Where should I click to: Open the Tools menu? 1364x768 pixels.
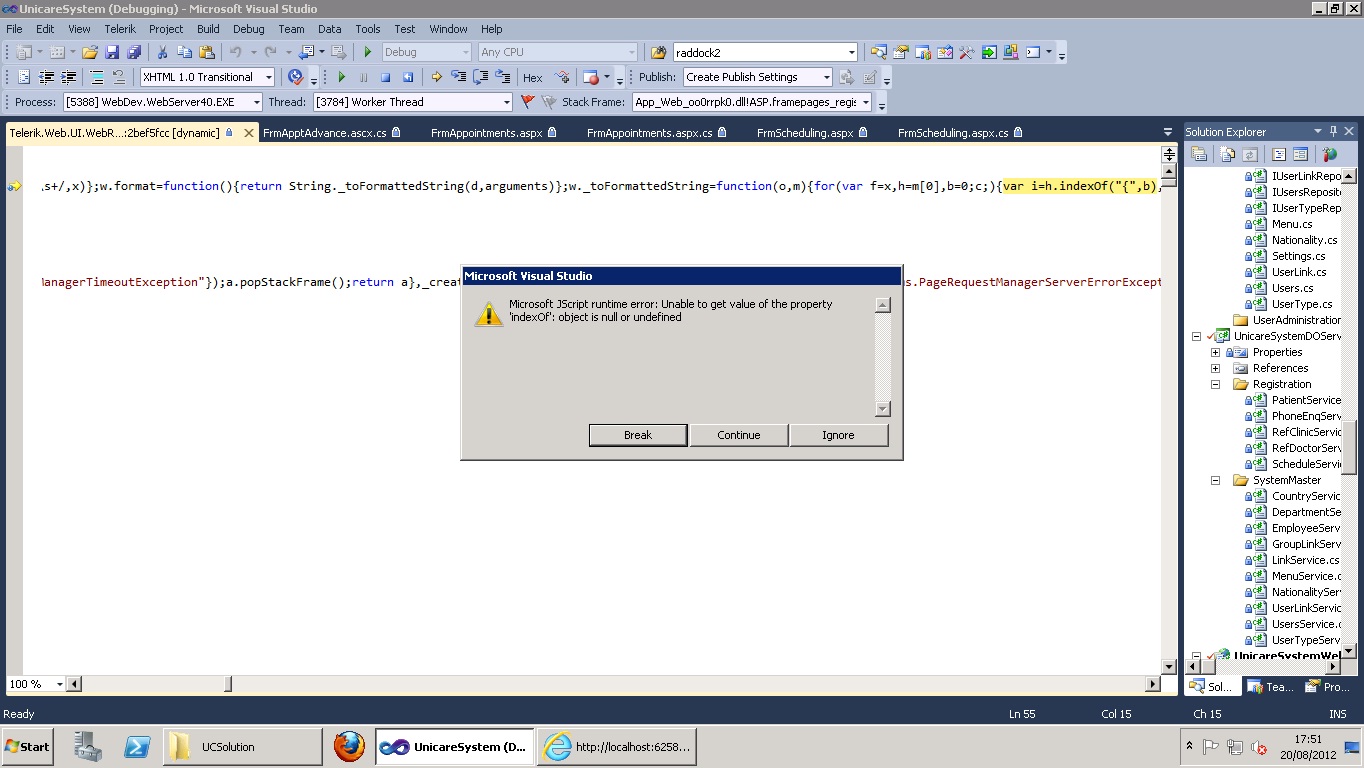[368, 29]
